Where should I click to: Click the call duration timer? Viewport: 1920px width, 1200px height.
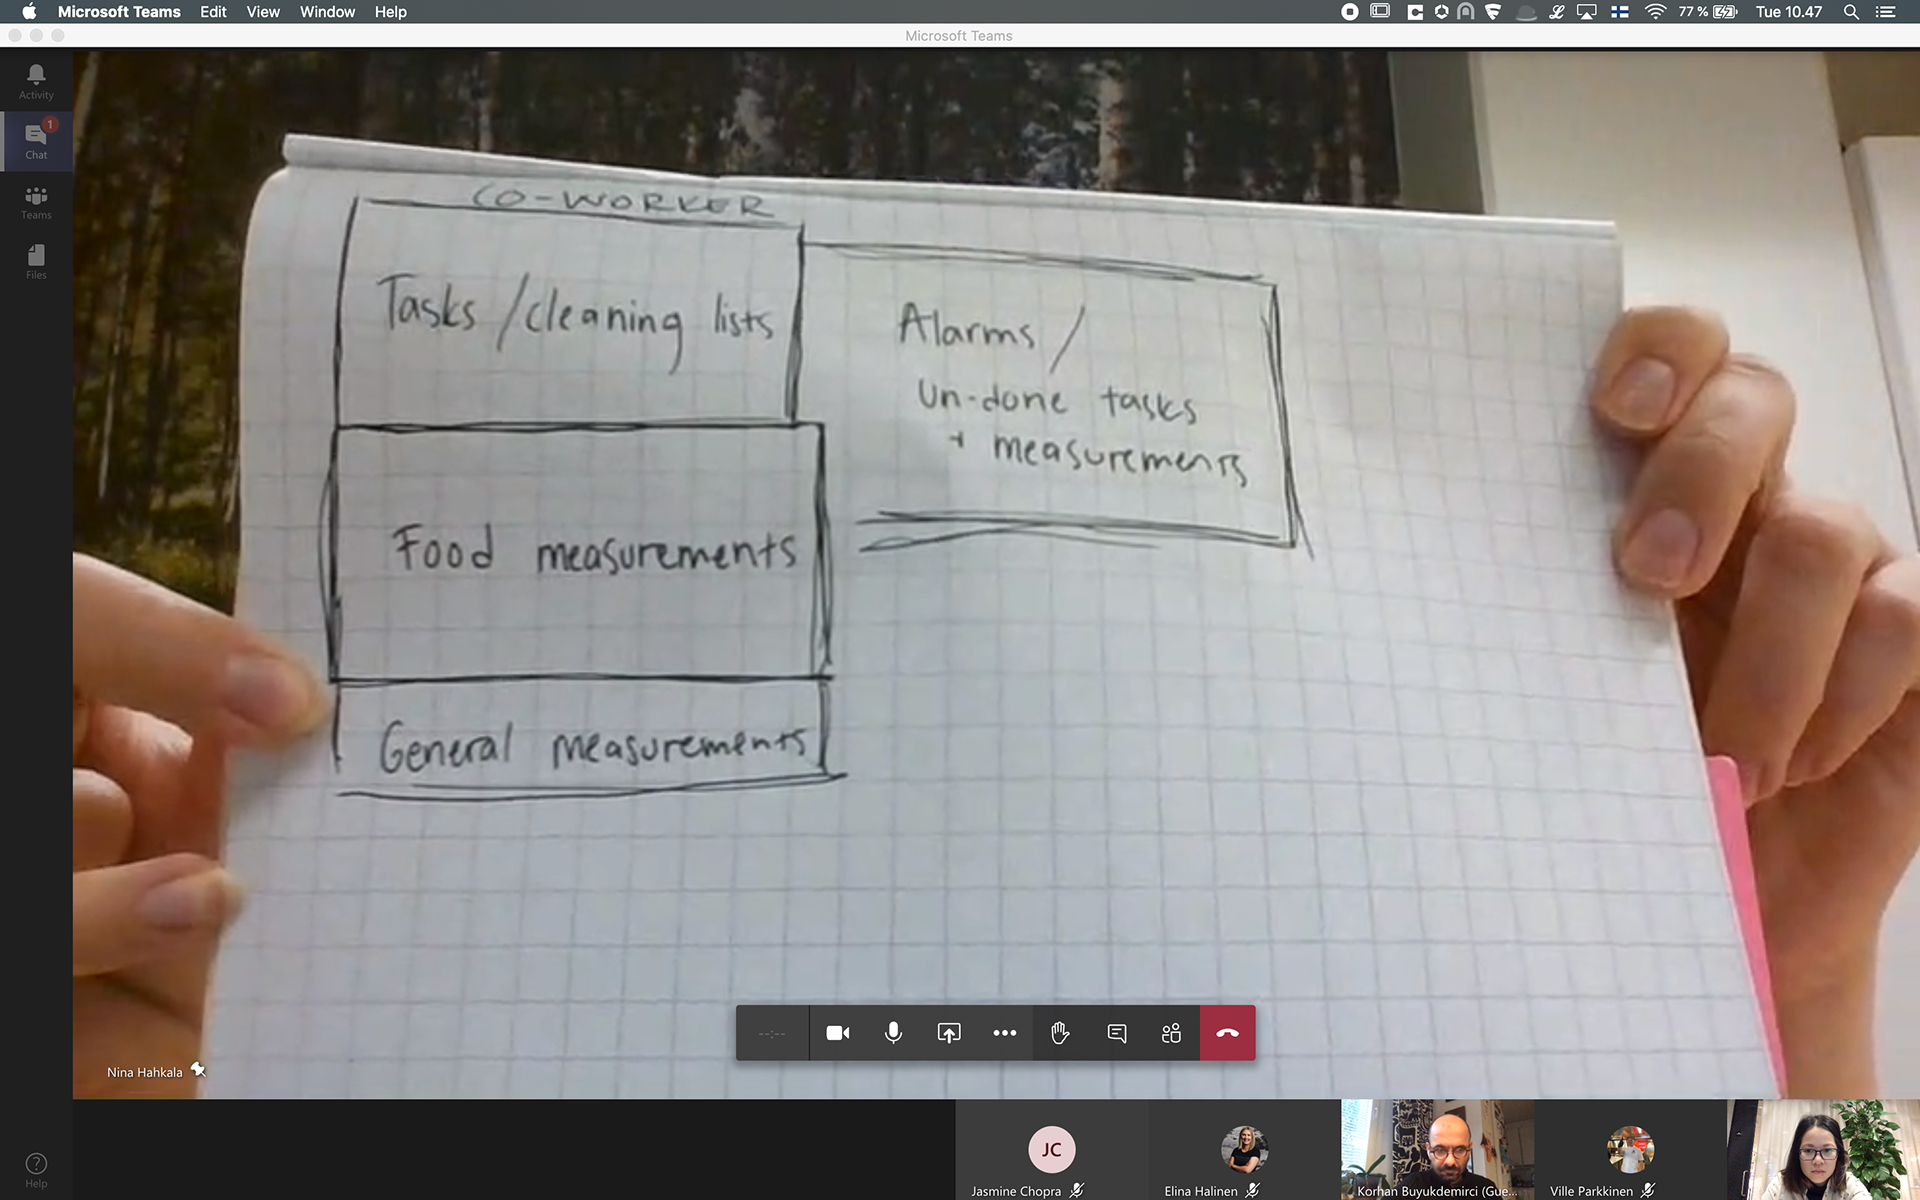pyautogui.click(x=772, y=1033)
